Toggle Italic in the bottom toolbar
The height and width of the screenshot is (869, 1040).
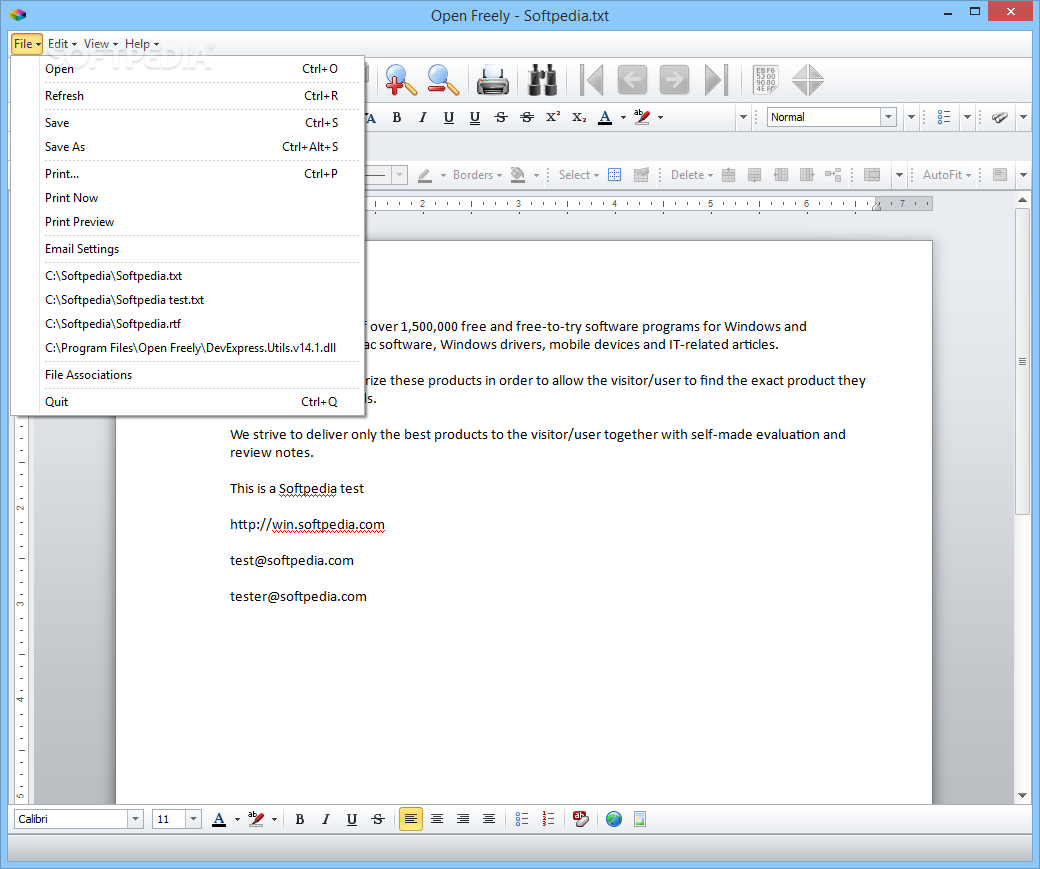326,819
